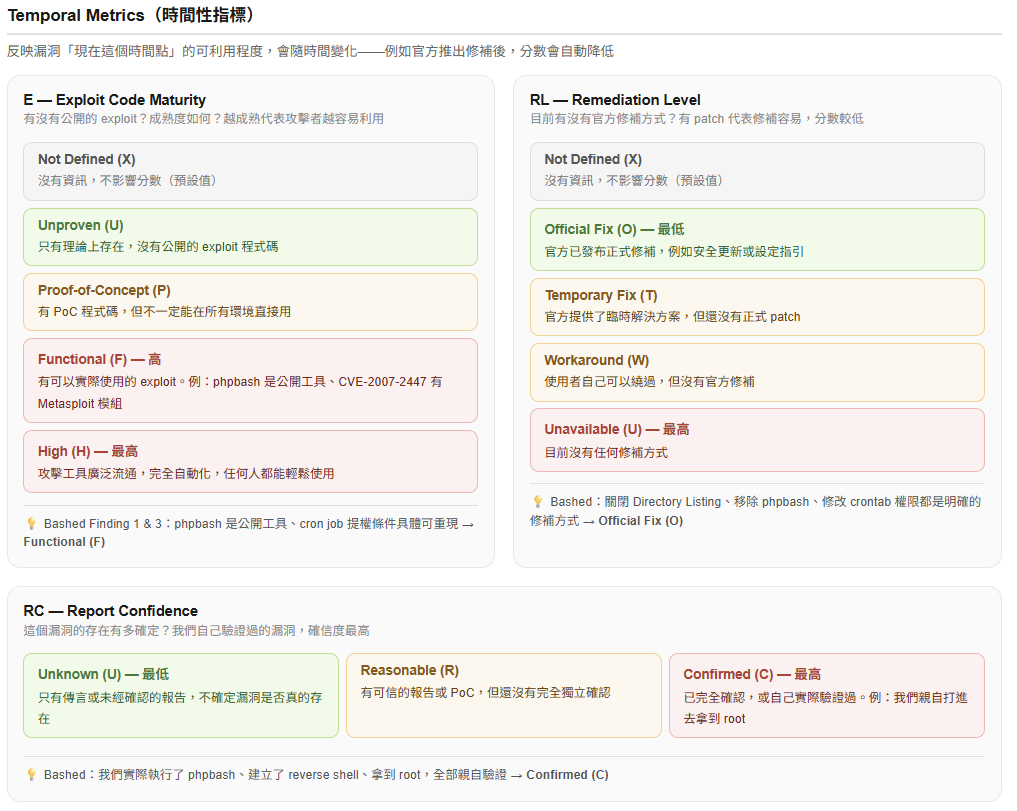Viewport: 1017px width, 811px height.
Task: Click the note text about phpbash and cron job 提權
Action: (248, 533)
